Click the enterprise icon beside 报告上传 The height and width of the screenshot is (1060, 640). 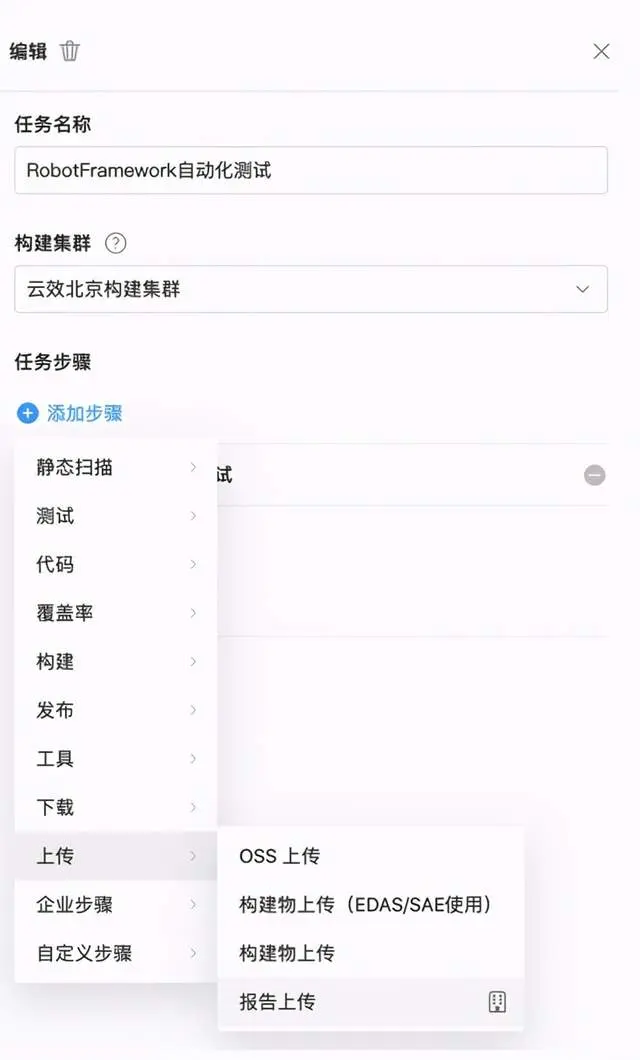coord(497,1001)
